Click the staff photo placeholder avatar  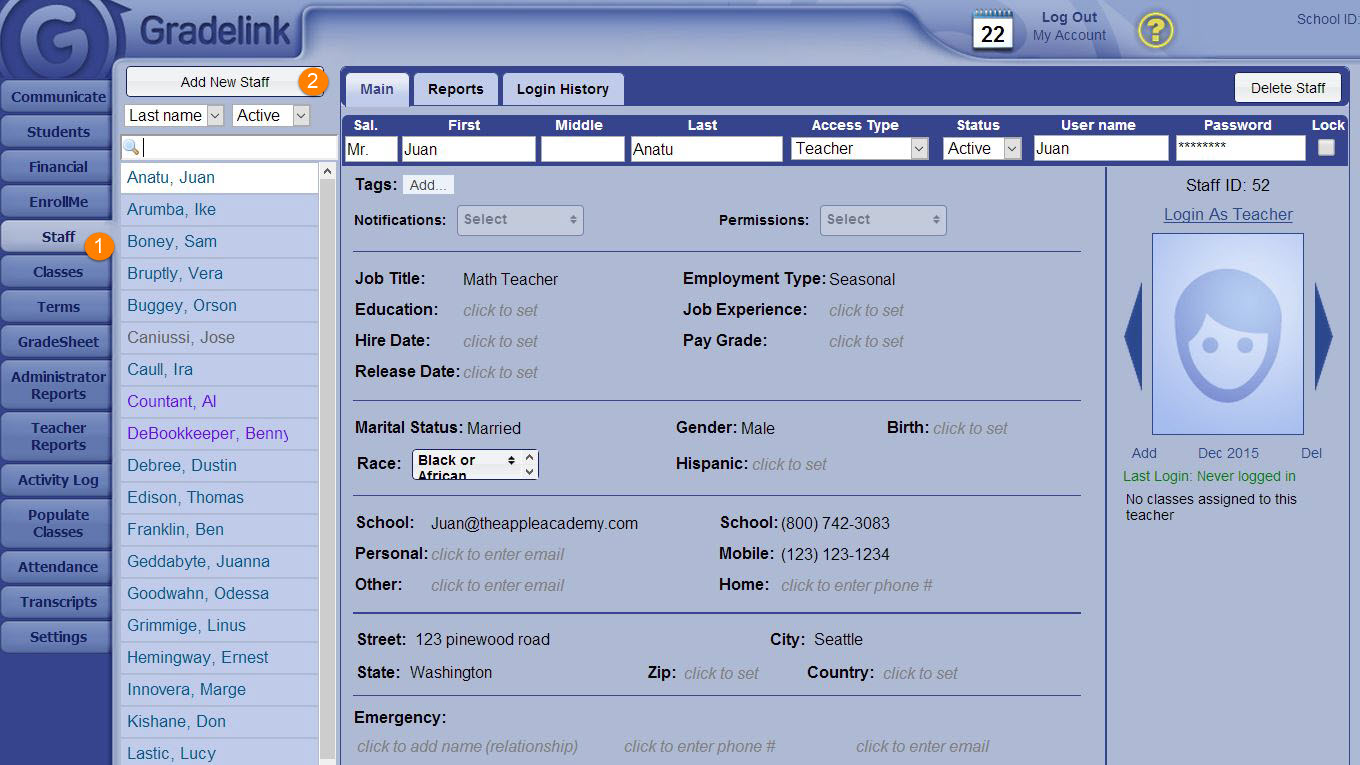1228,334
